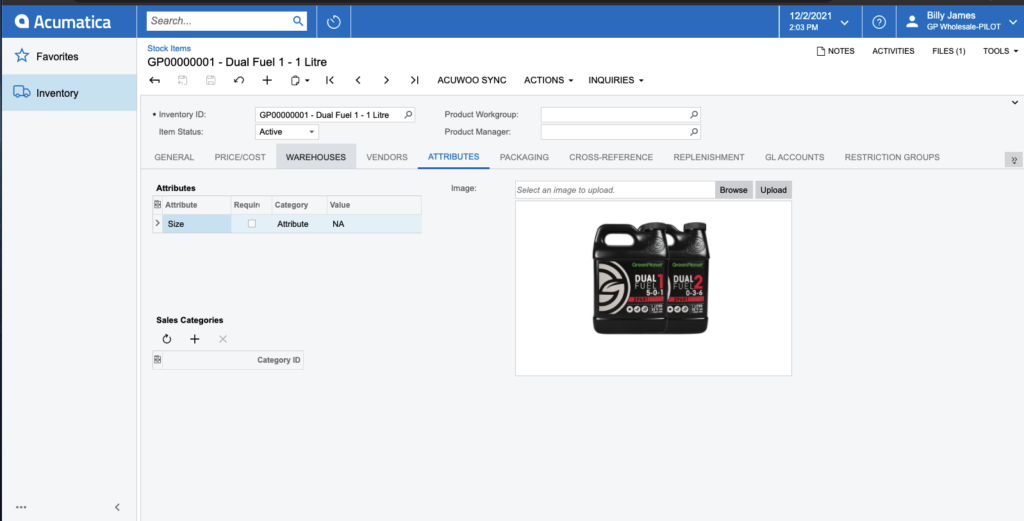
Task: Open the RESTRICTION GROUPS tab
Action: [892, 157]
